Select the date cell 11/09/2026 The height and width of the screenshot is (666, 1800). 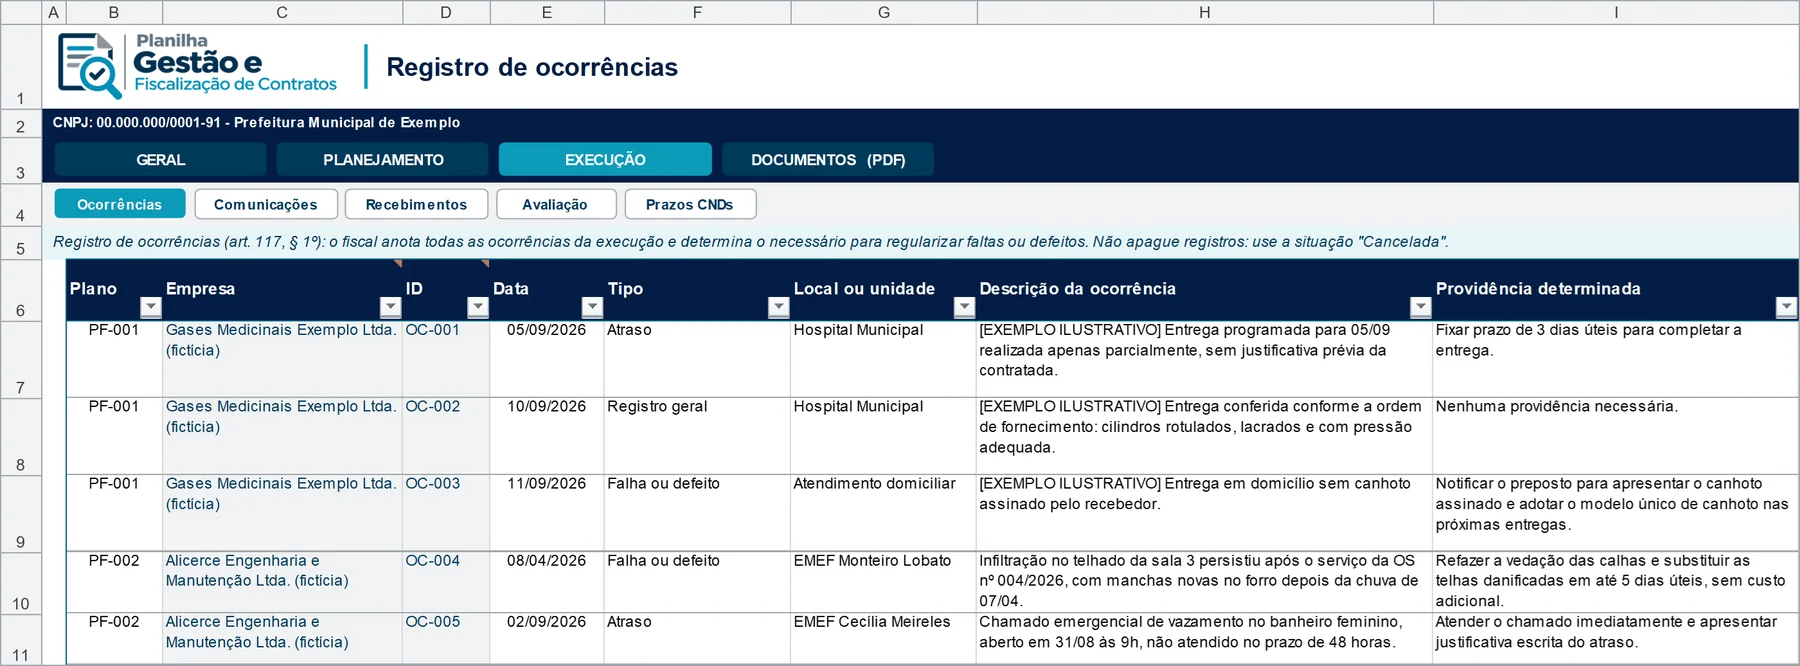[547, 513]
